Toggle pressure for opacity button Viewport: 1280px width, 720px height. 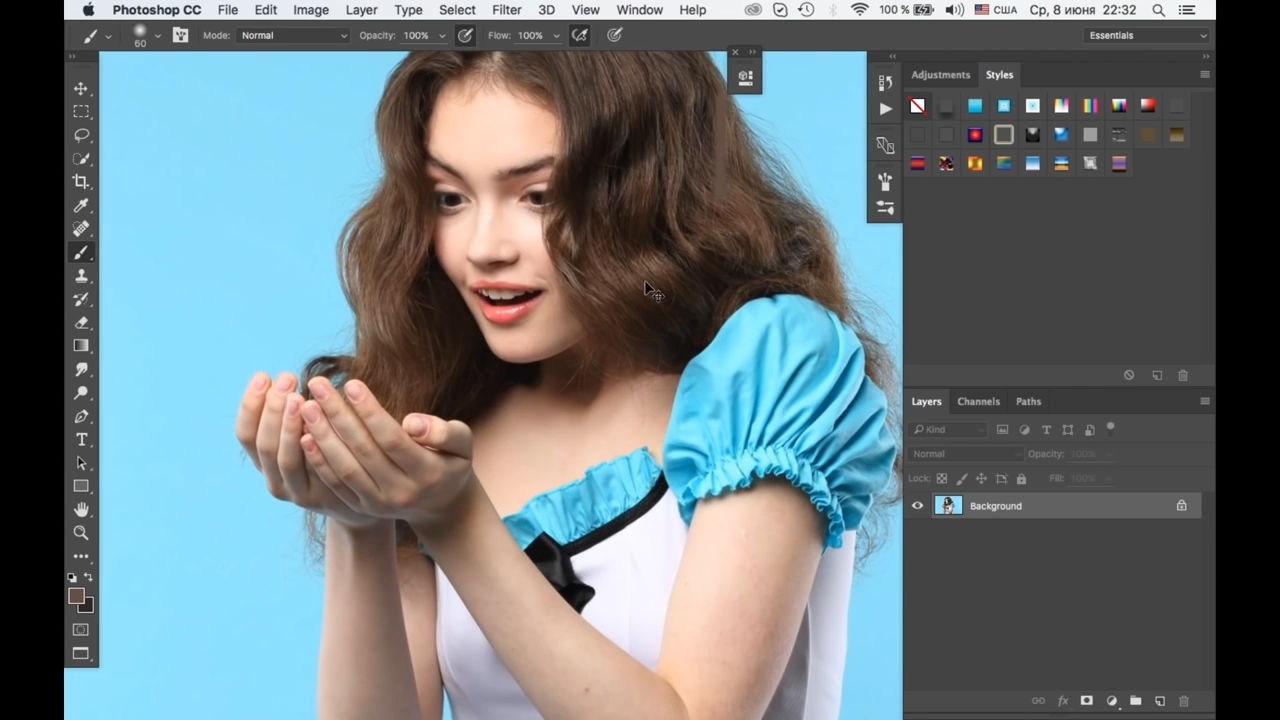(x=466, y=35)
